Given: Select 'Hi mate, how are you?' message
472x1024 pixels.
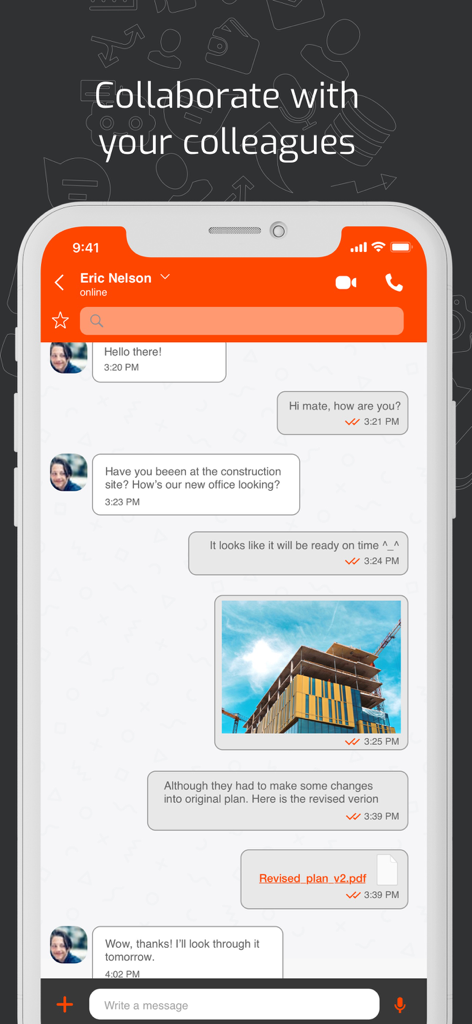Looking at the screenshot, I should coord(345,406).
